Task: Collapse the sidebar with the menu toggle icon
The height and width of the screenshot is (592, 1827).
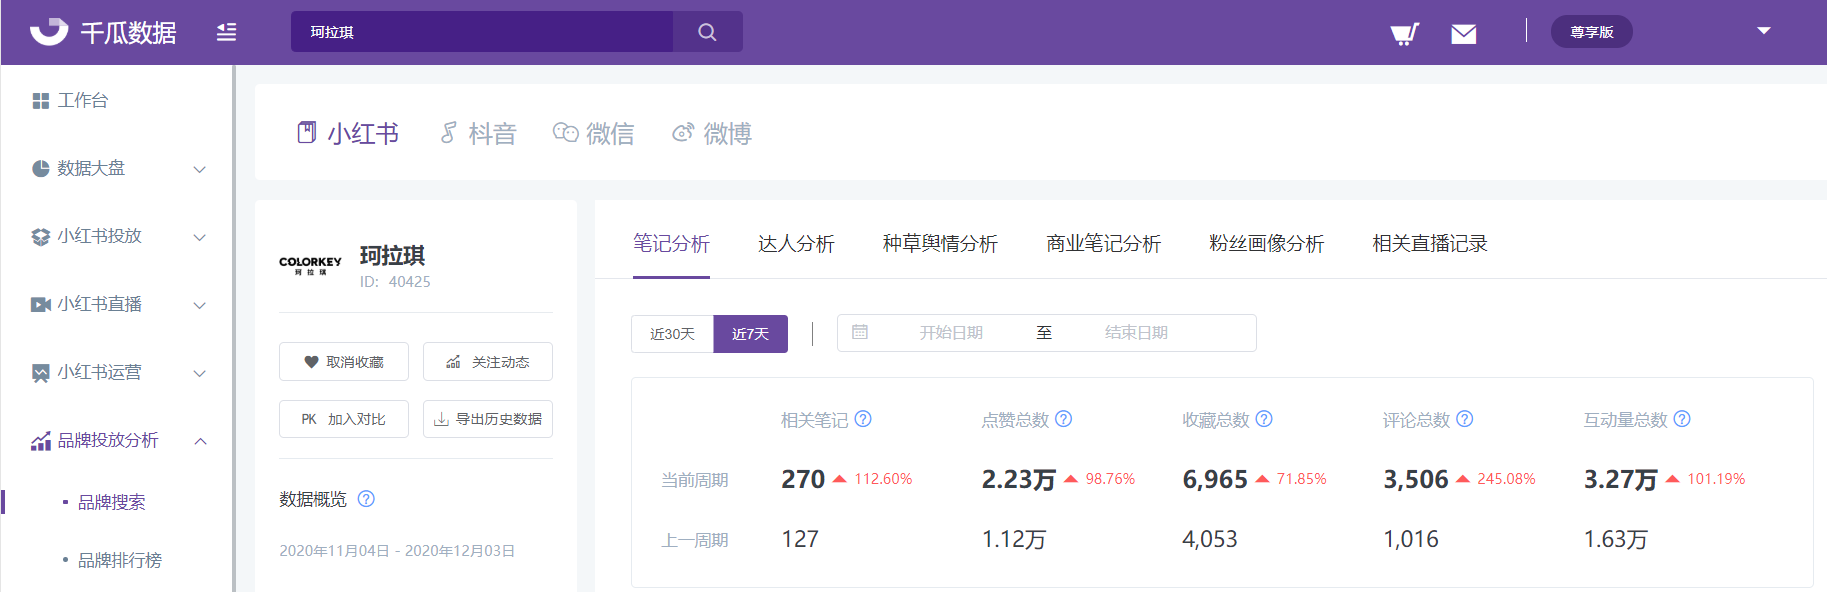Action: click(x=227, y=32)
